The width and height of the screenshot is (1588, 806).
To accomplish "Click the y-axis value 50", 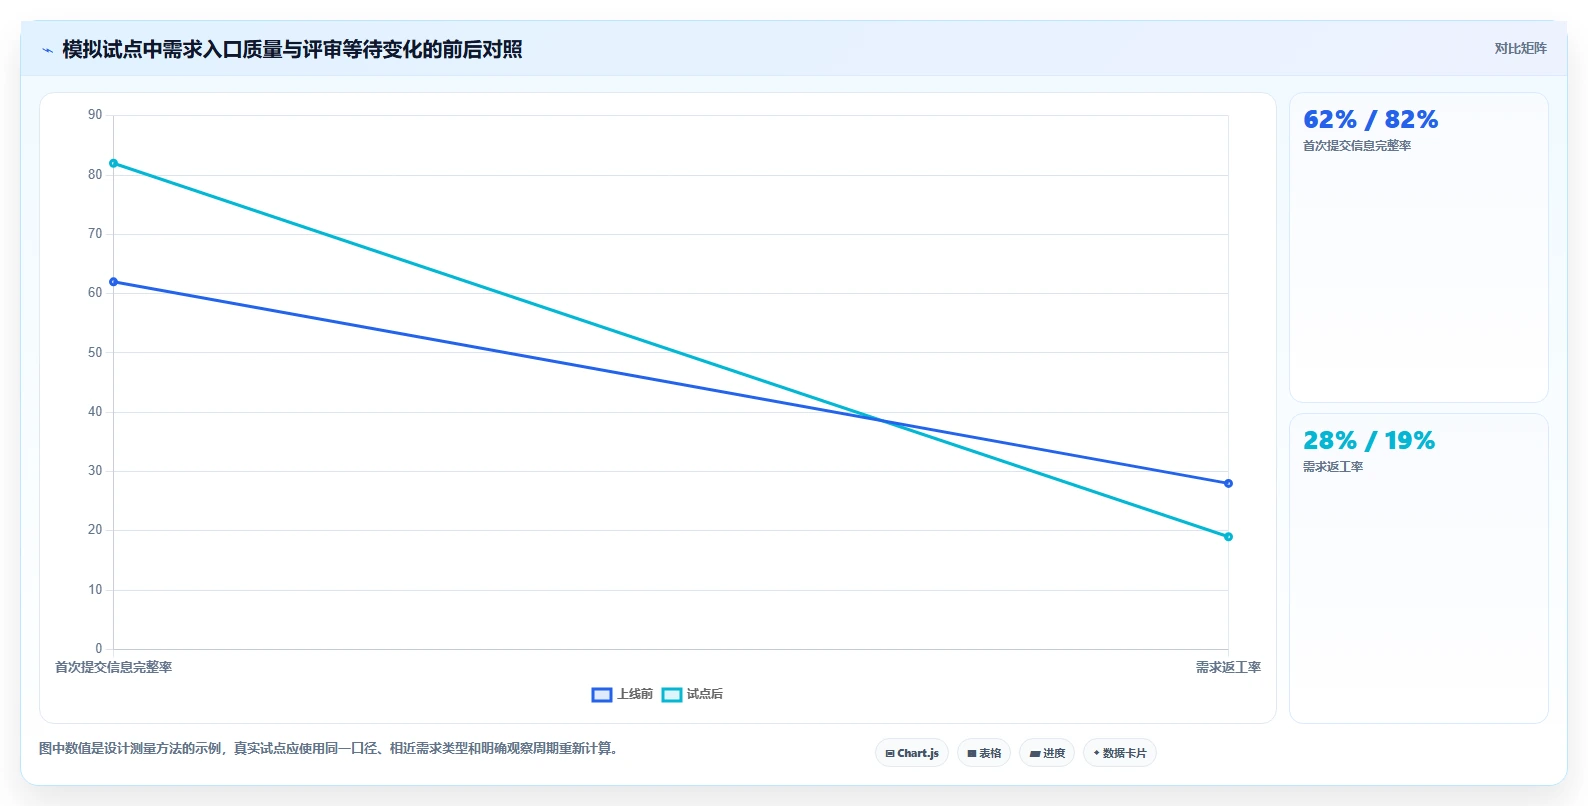I will [x=95, y=352].
